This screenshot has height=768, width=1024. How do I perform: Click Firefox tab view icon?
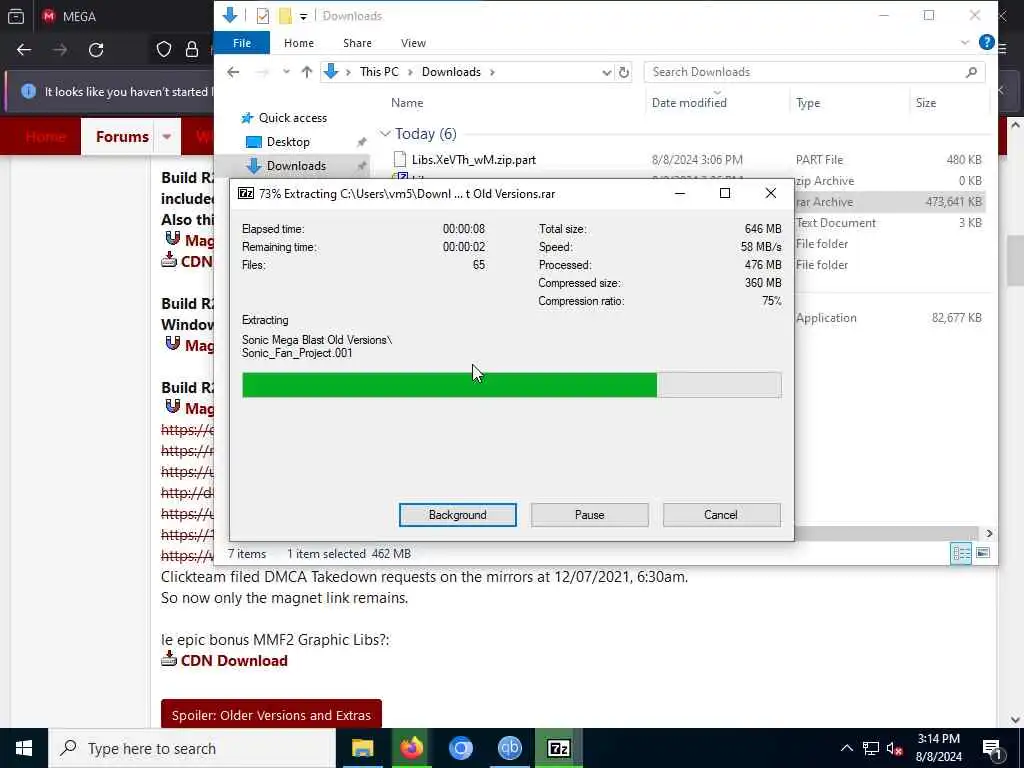(x=16, y=16)
